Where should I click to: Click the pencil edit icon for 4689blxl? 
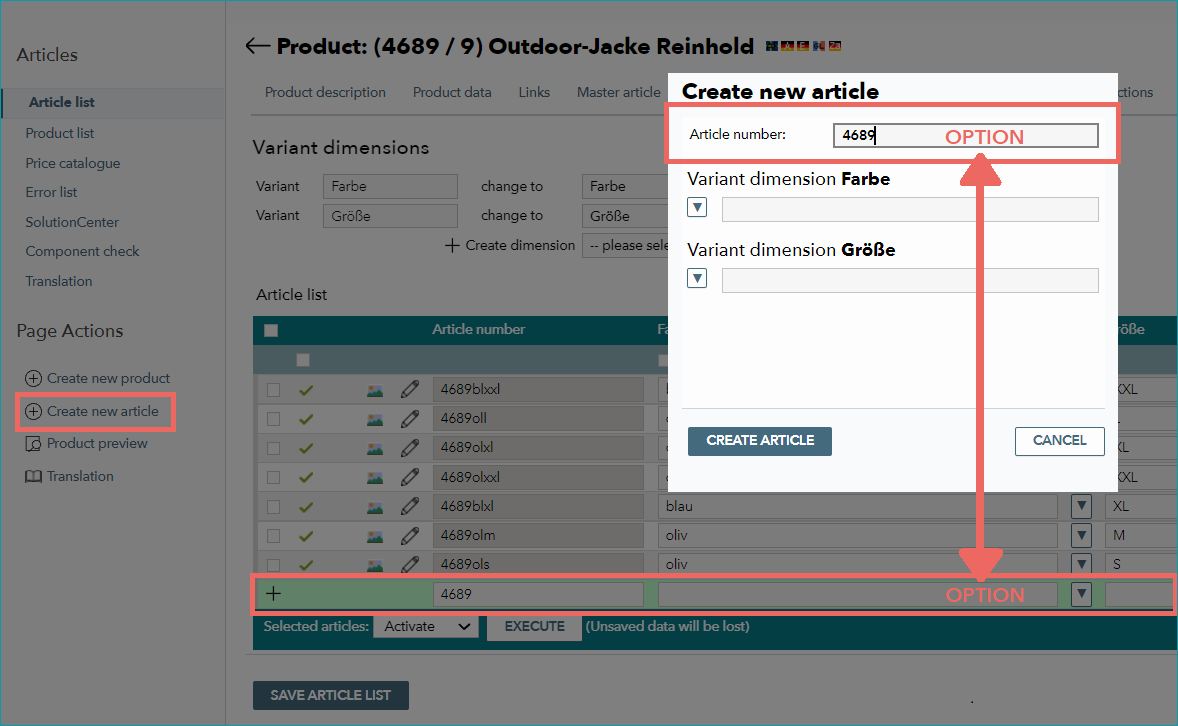tap(409, 507)
